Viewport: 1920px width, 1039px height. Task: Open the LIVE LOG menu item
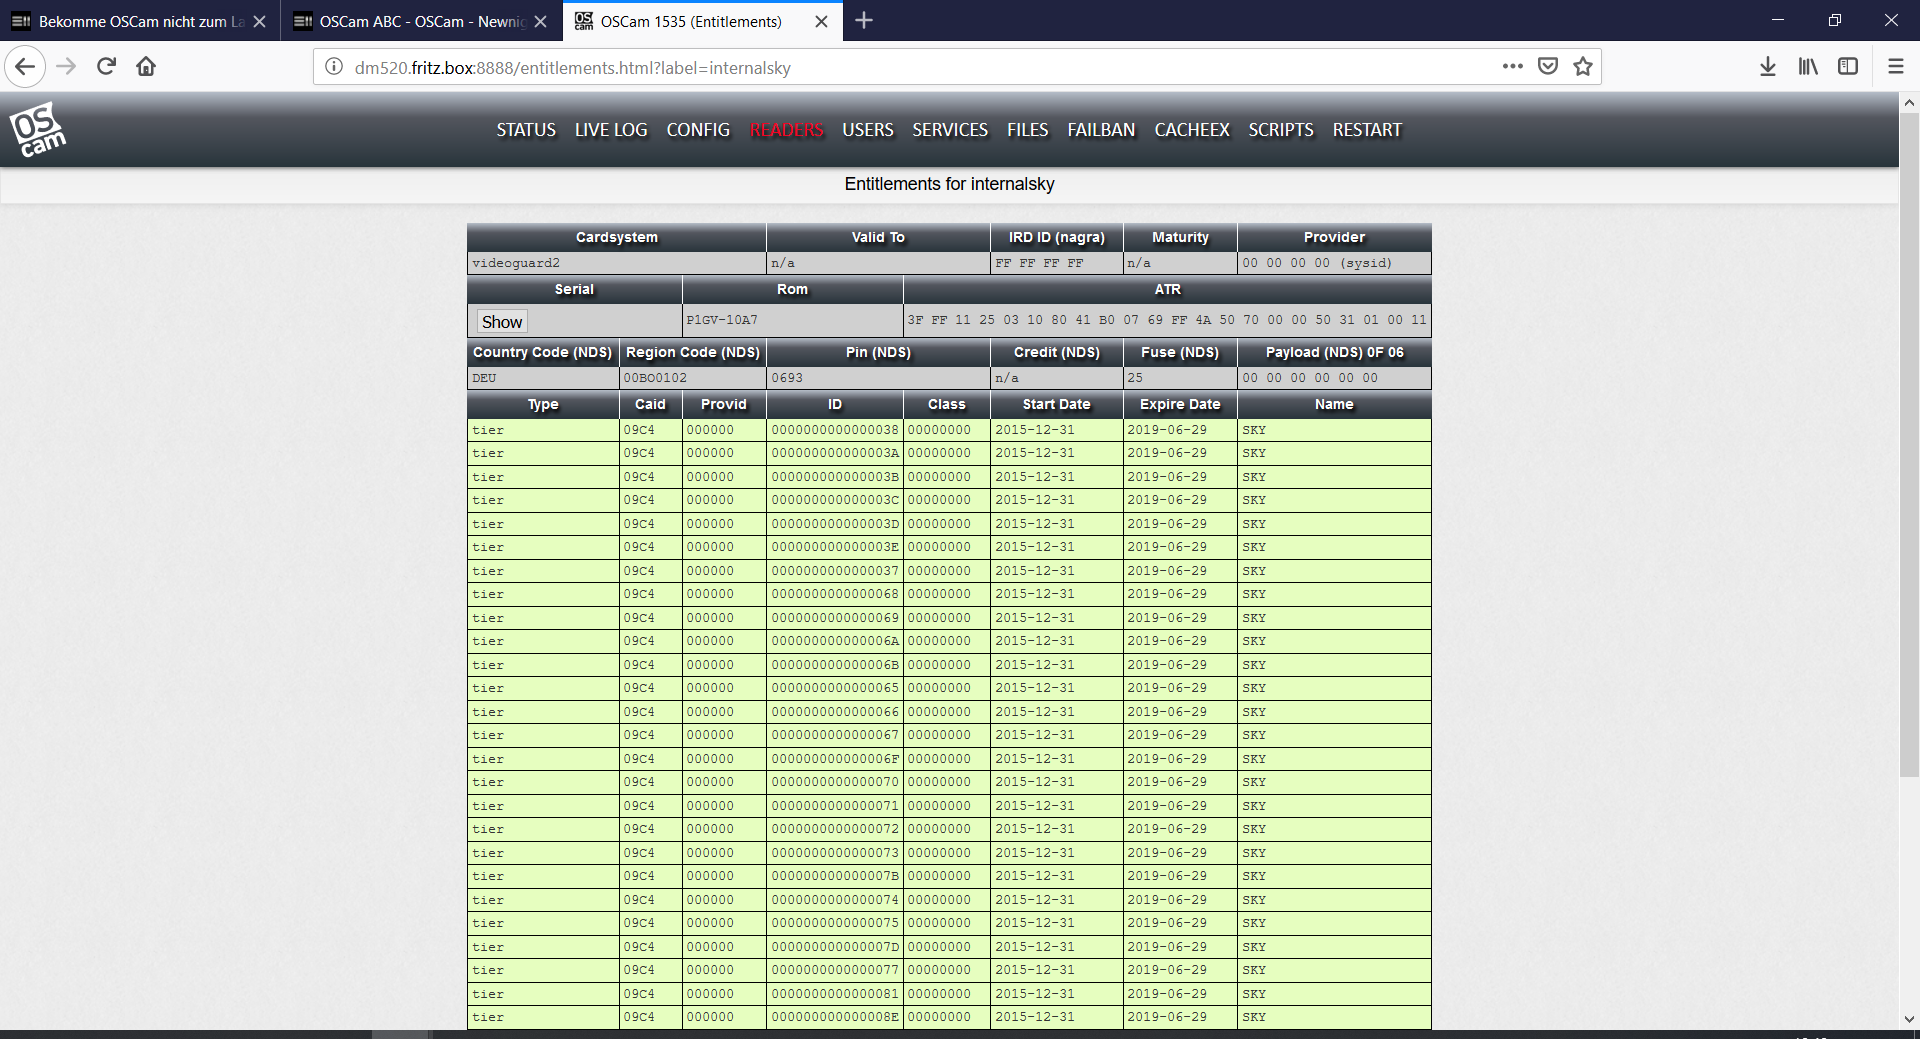pyautogui.click(x=610, y=130)
